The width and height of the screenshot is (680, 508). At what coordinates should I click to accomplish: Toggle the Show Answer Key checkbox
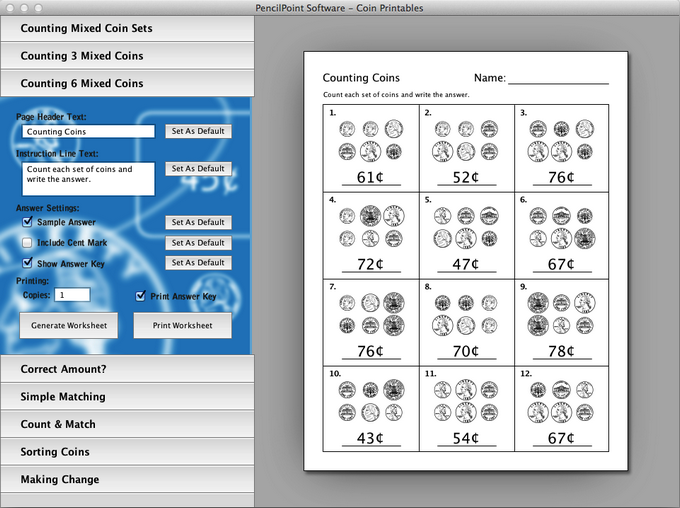(x=28, y=264)
